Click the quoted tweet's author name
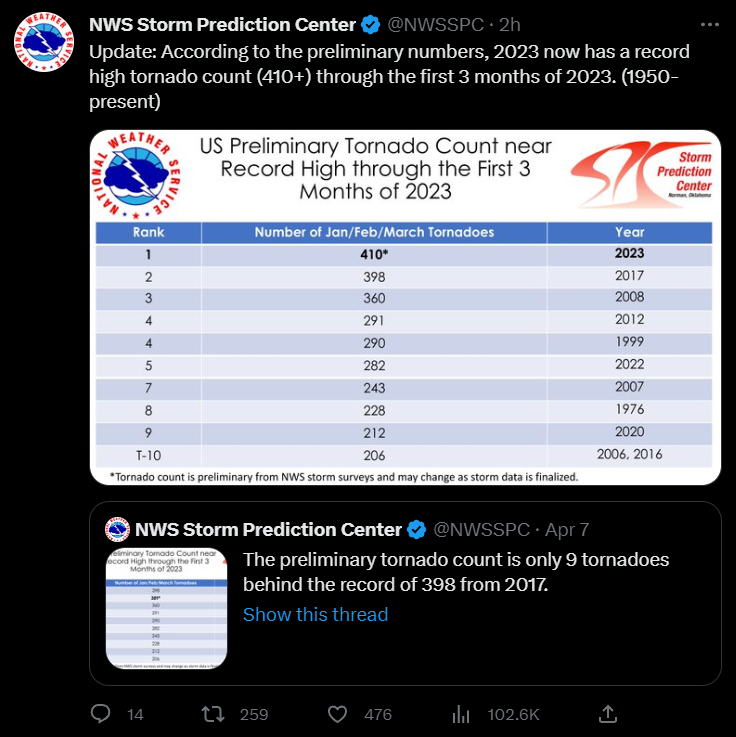 pos(268,529)
